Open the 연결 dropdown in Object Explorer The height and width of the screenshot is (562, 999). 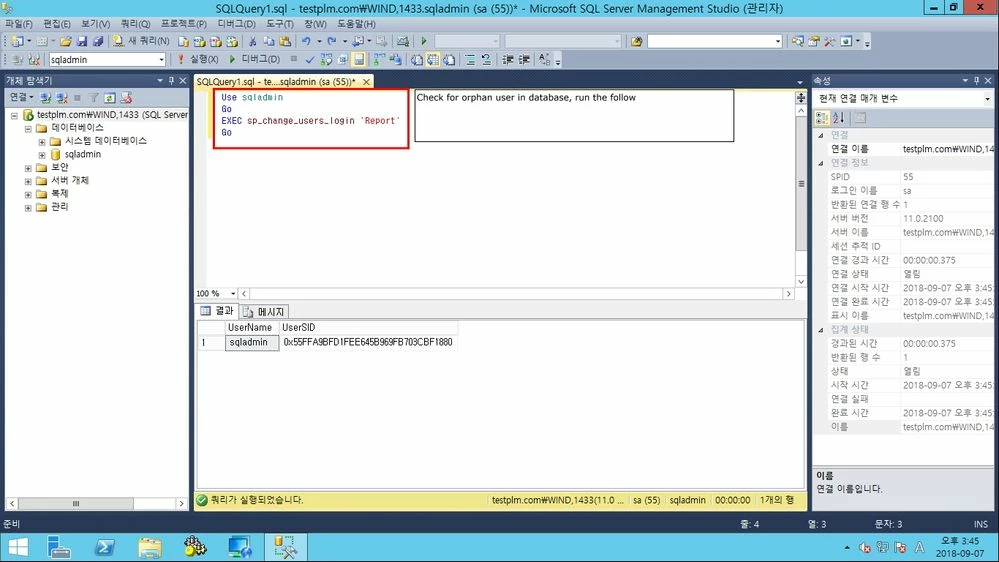(21, 97)
